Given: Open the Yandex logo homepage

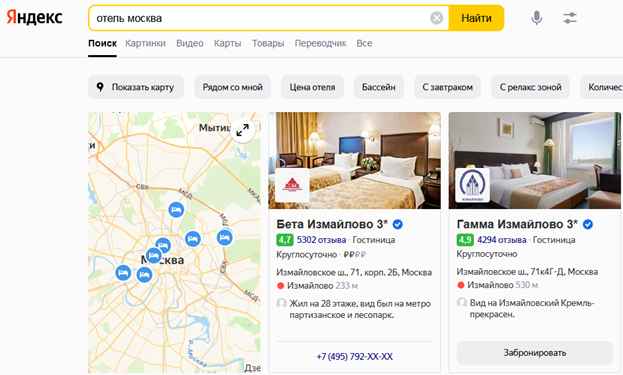Looking at the screenshot, I should point(35,17).
